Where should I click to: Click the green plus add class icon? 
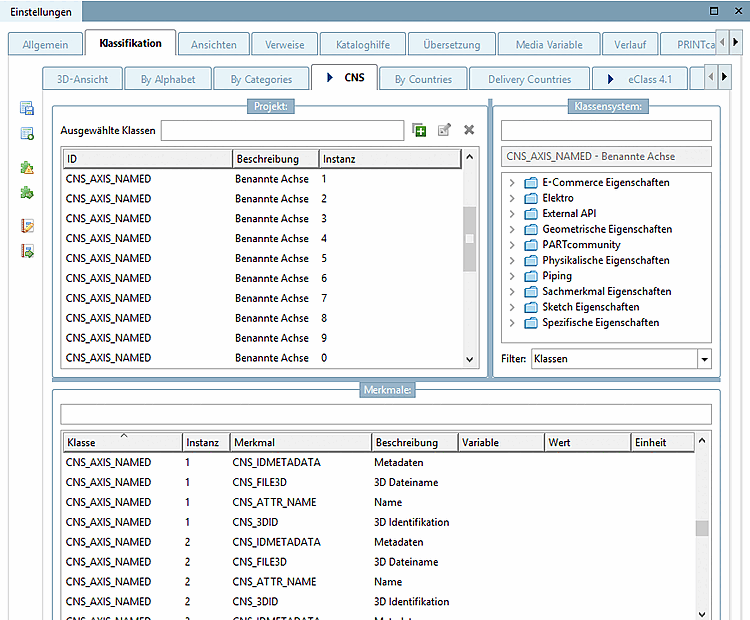pos(419,130)
